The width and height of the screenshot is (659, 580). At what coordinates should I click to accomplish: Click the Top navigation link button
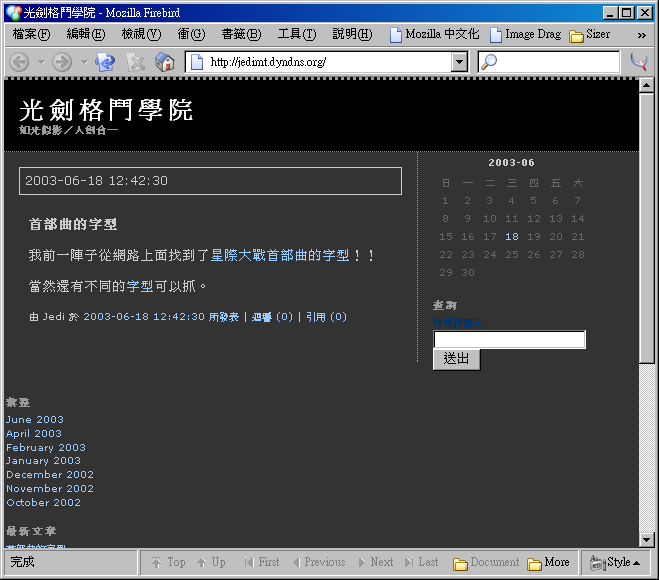(x=169, y=562)
